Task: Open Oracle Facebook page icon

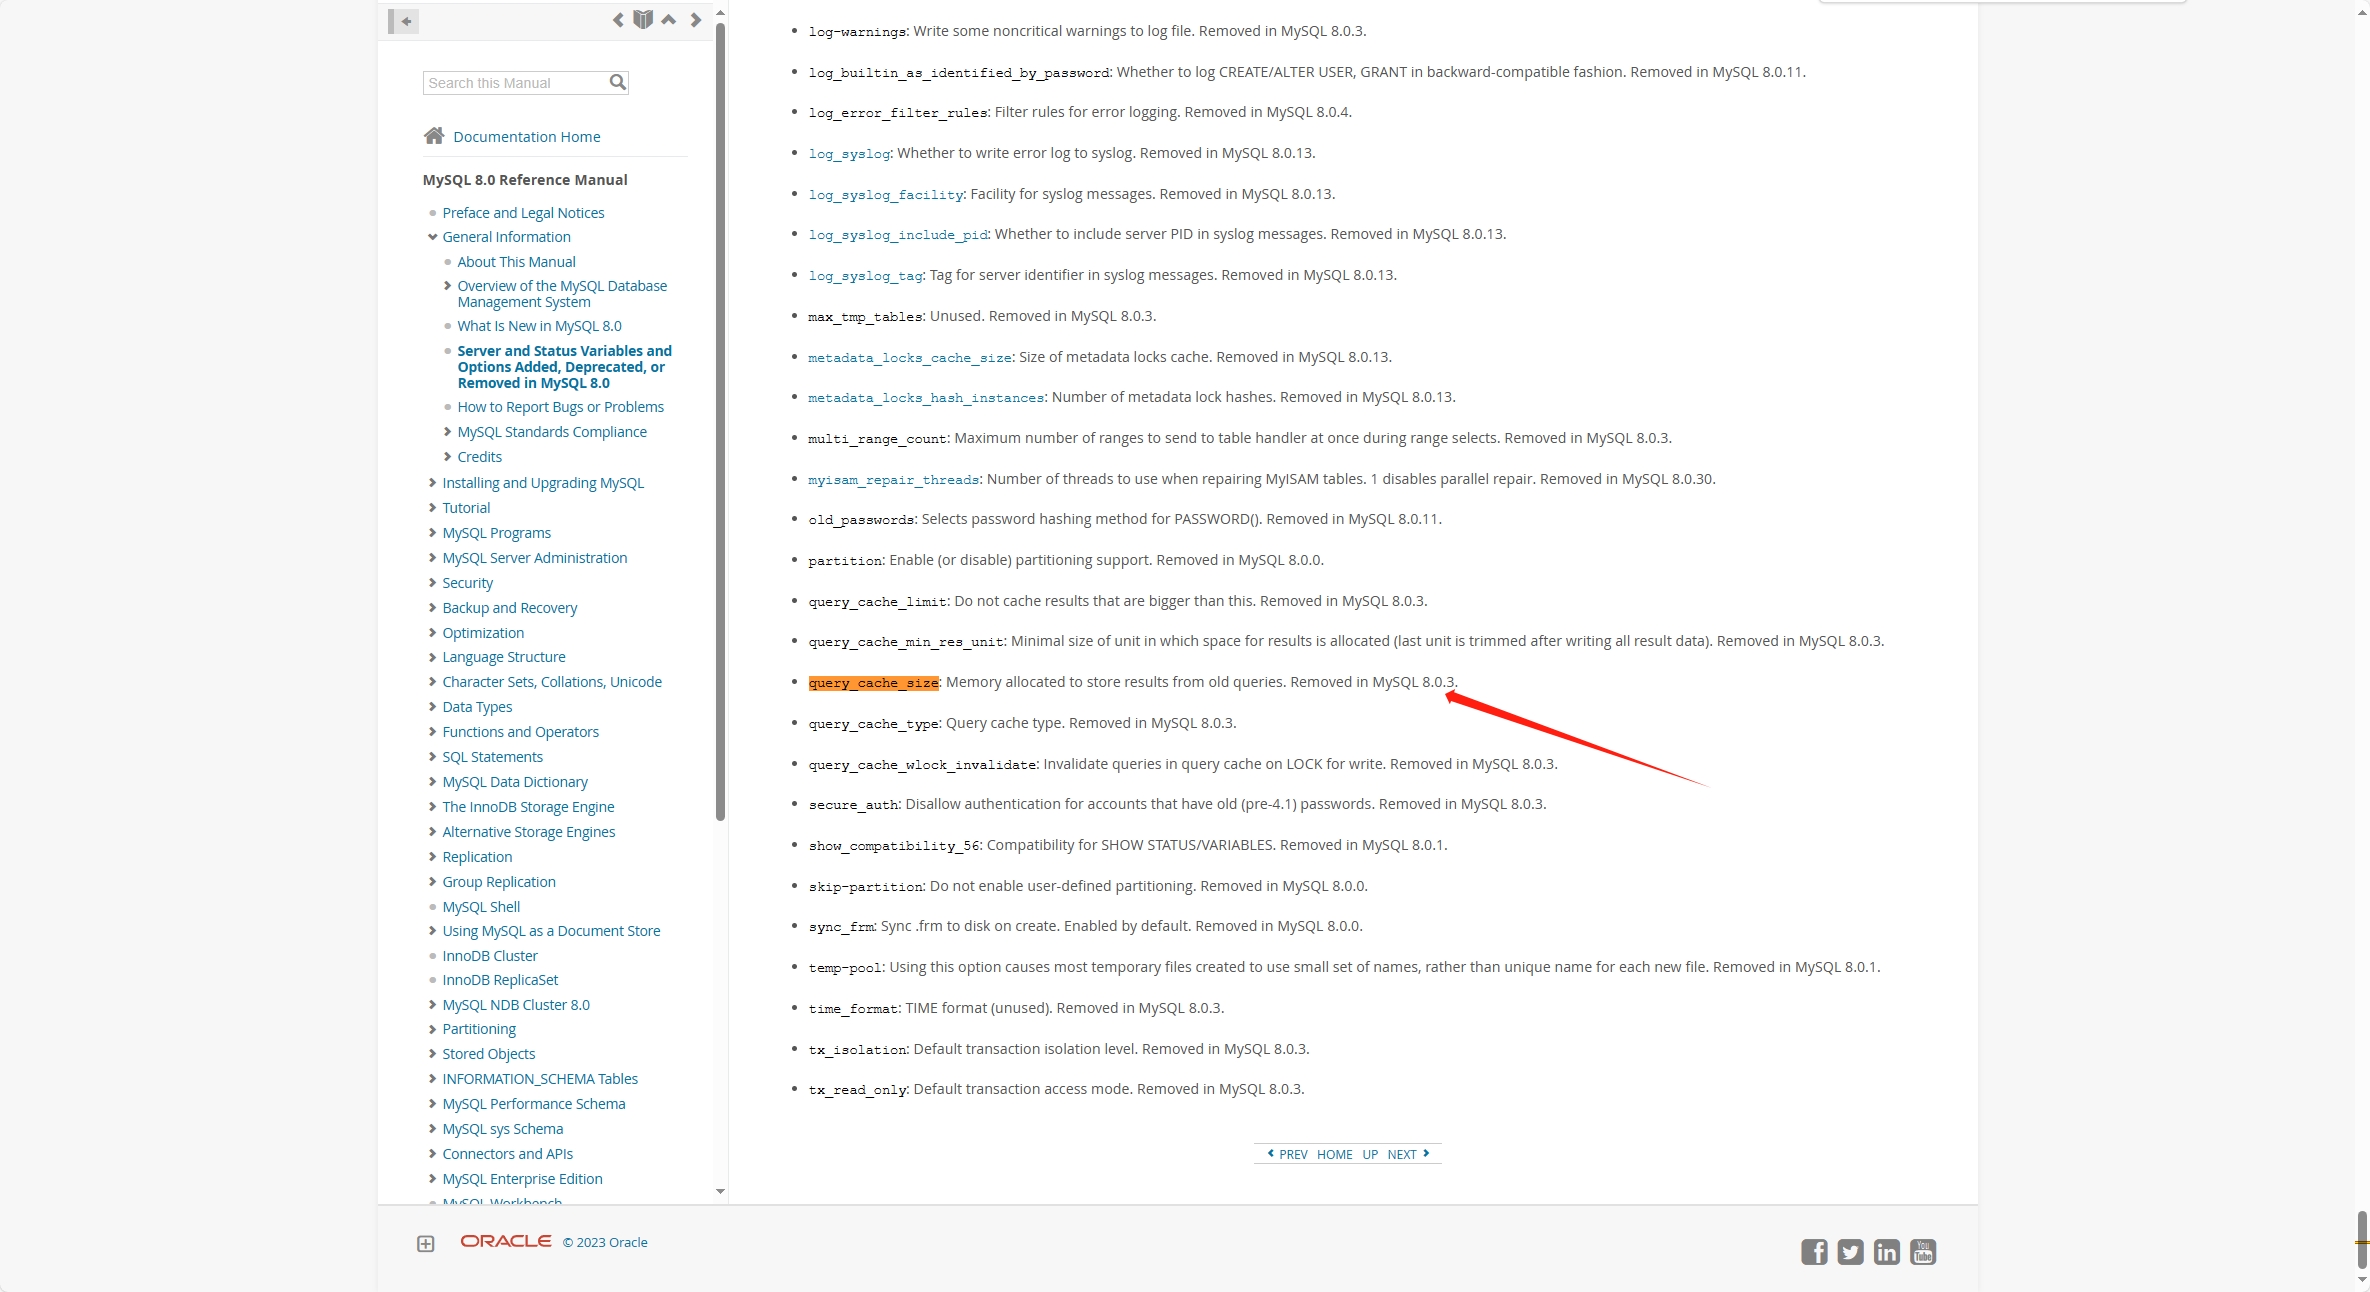Action: [1814, 1252]
